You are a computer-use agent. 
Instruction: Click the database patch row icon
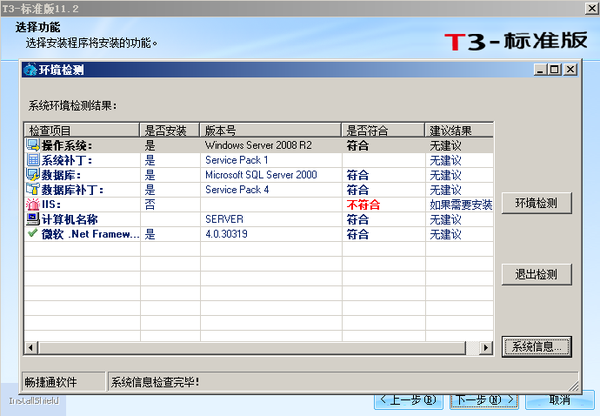point(33,189)
